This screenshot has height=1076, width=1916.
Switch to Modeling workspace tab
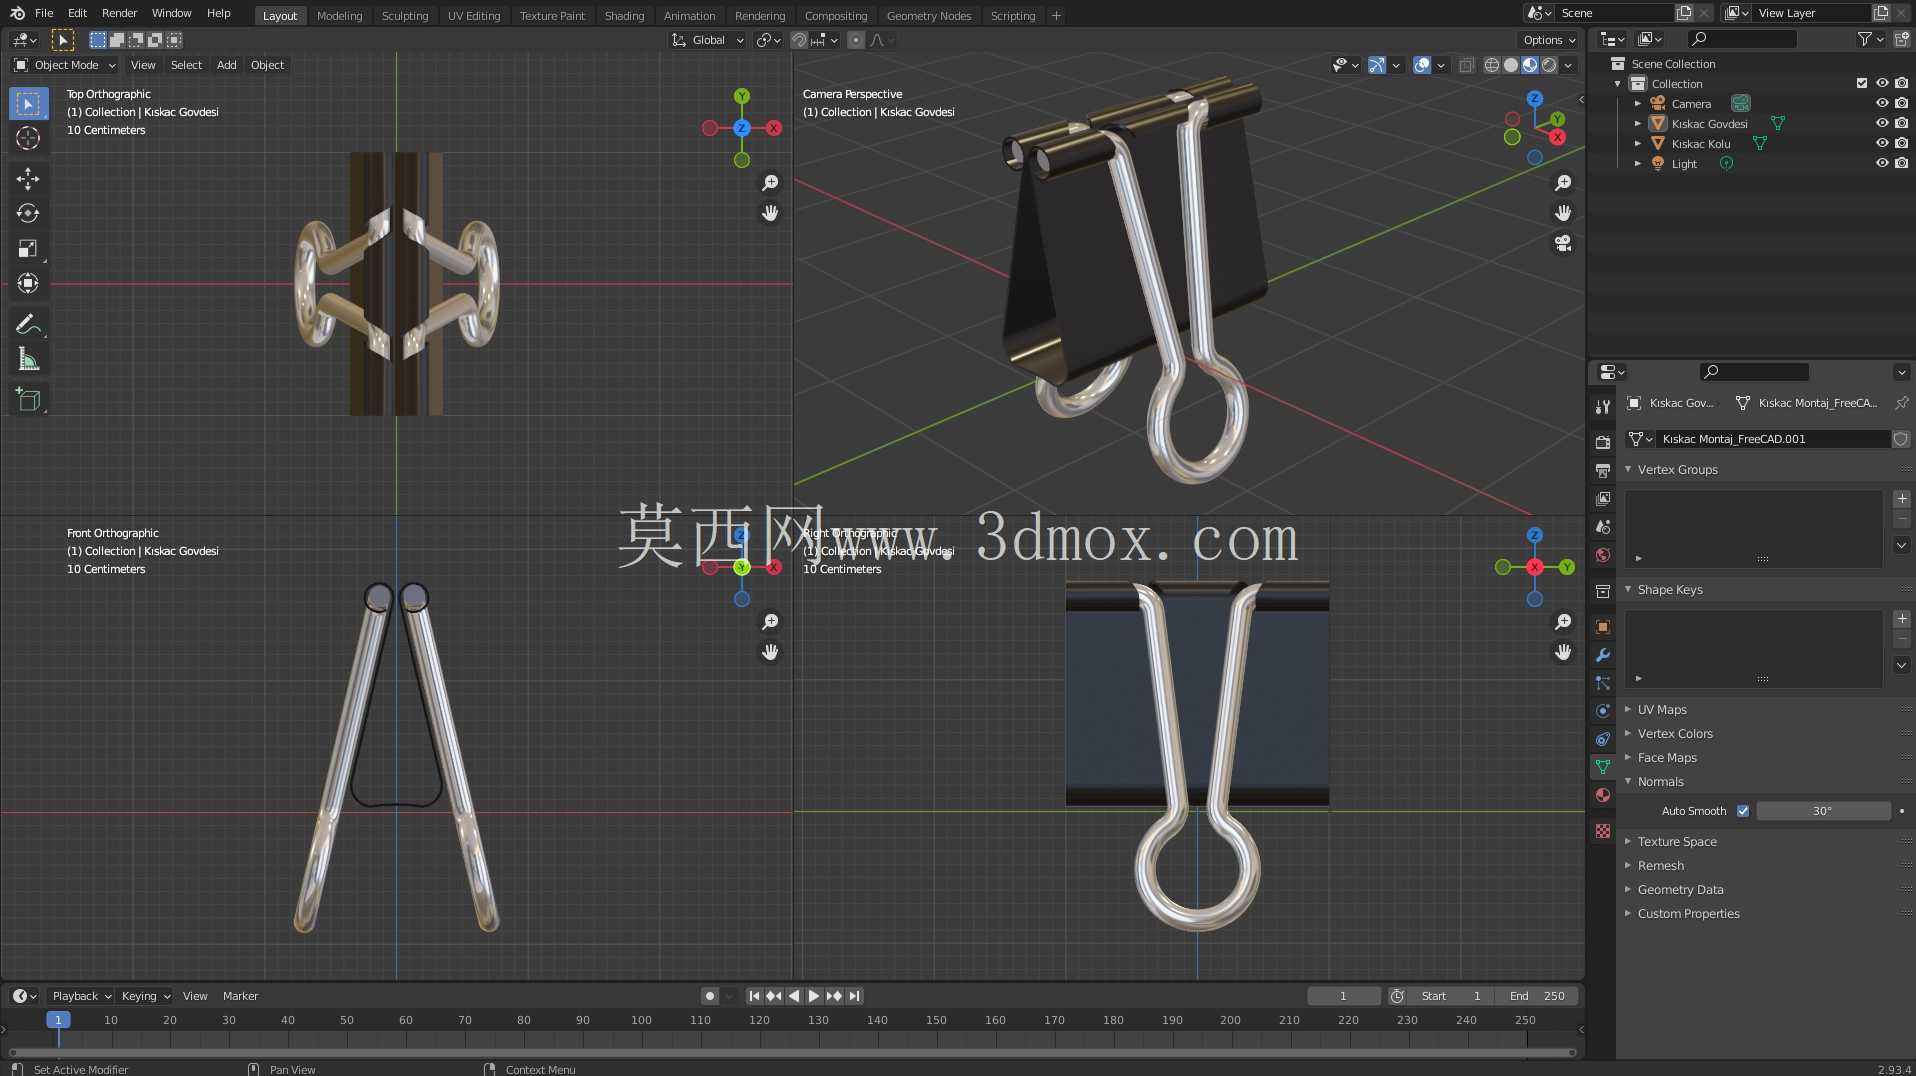[339, 15]
